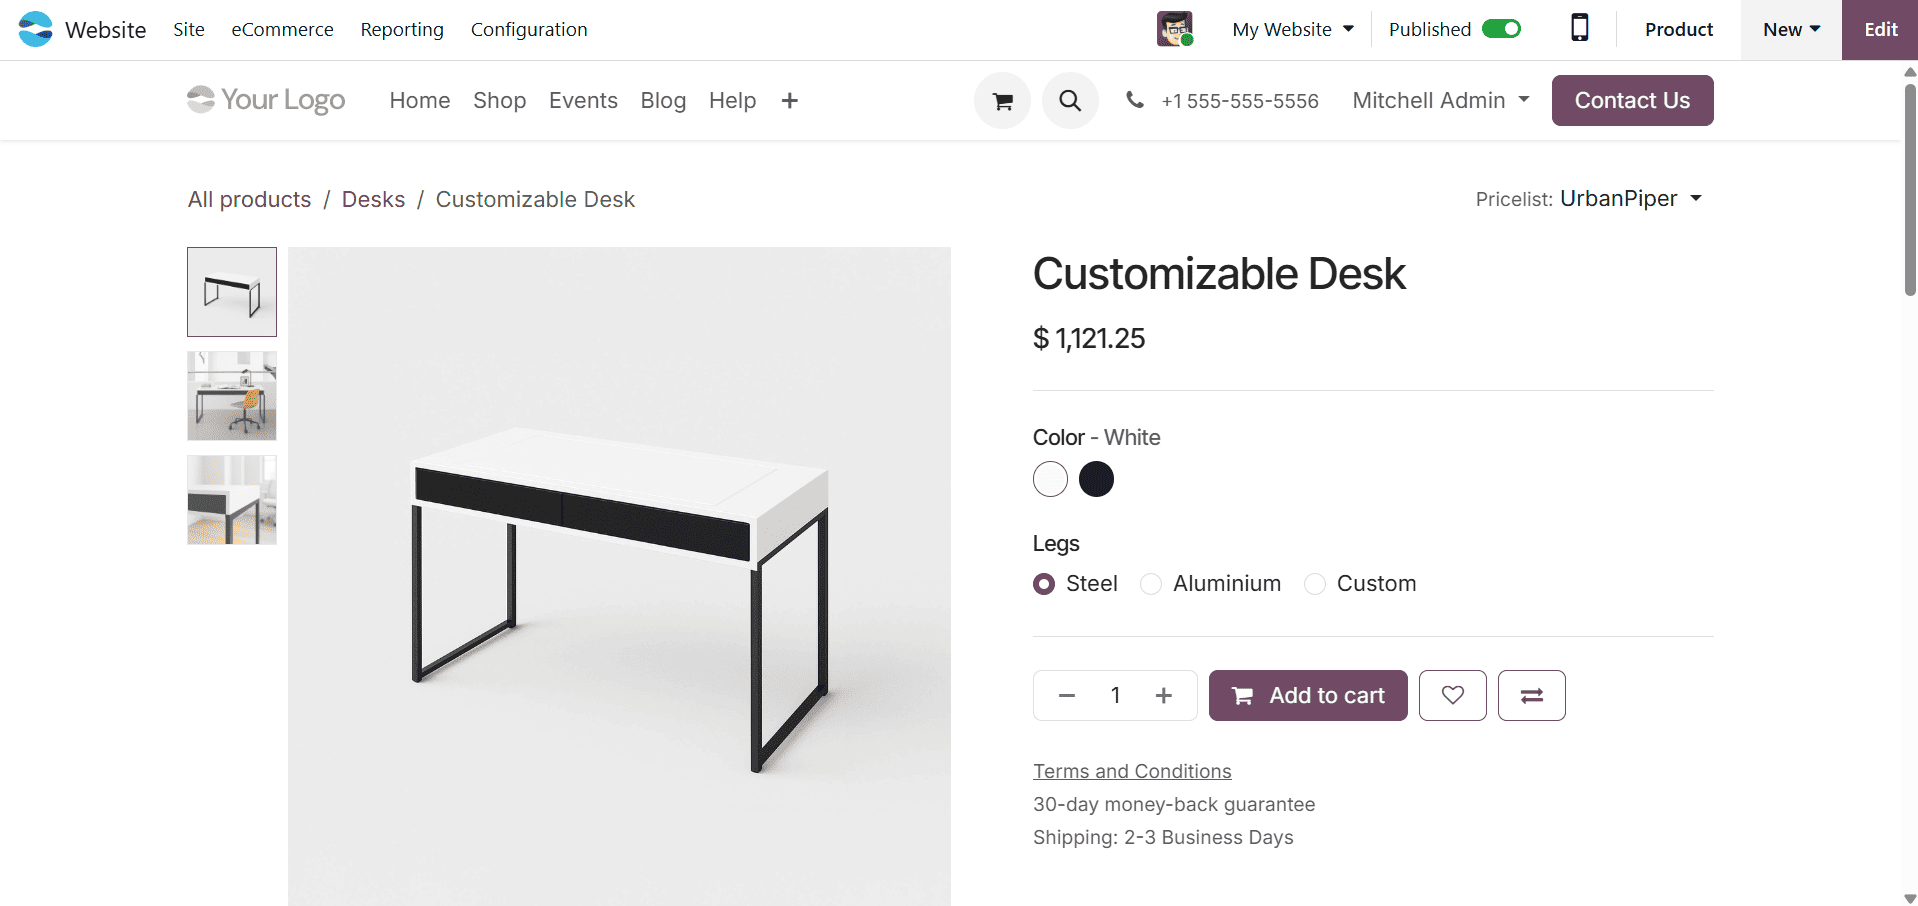Open the site search magnifier icon
The width and height of the screenshot is (1918, 906).
coord(1070,100)
